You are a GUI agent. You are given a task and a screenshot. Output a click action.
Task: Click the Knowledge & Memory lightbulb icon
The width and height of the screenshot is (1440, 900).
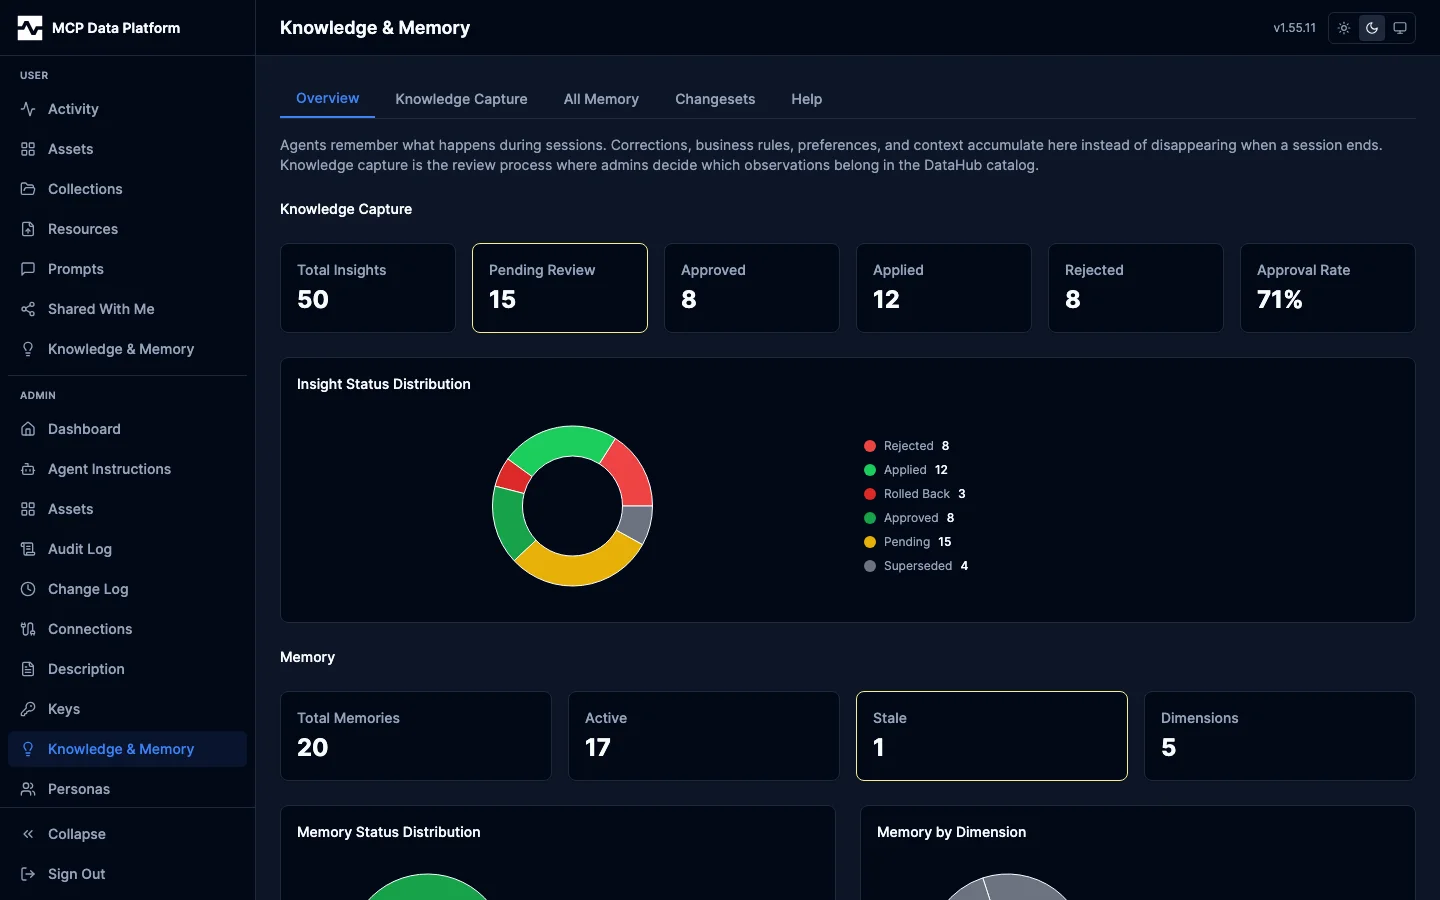pos(28,349)
